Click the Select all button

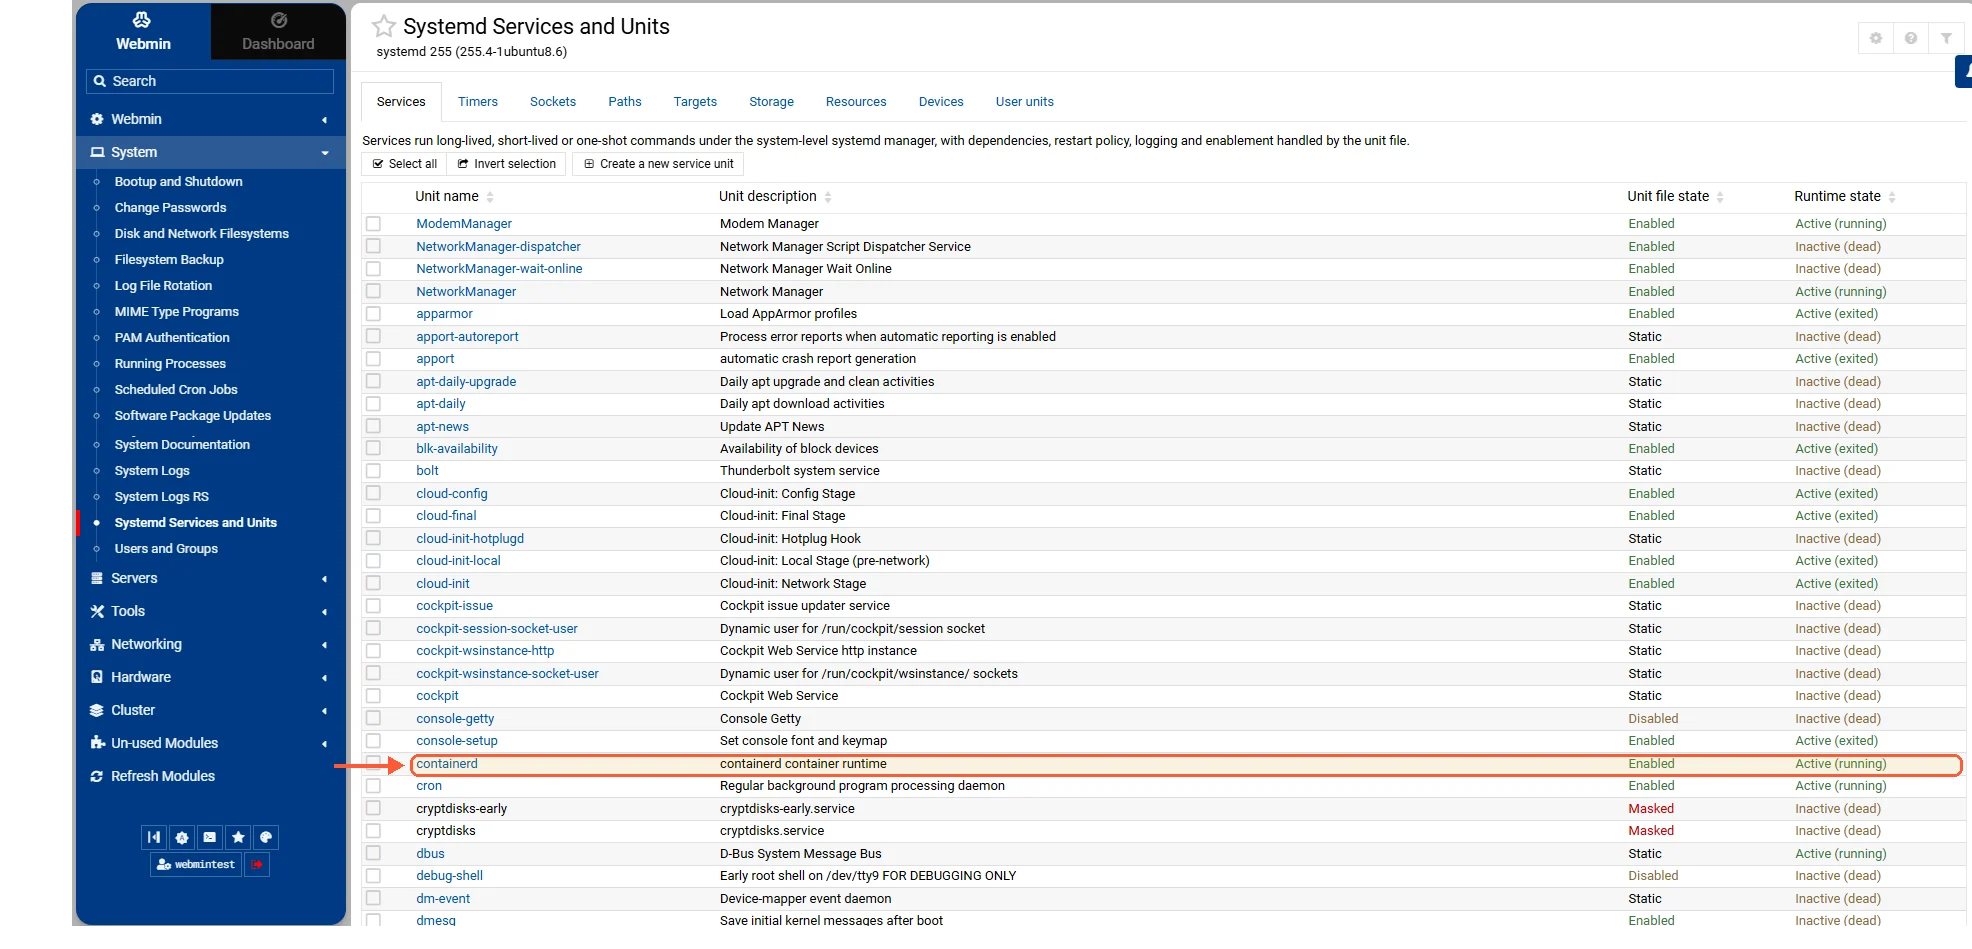pyautogui.click(x=405, y=164)
